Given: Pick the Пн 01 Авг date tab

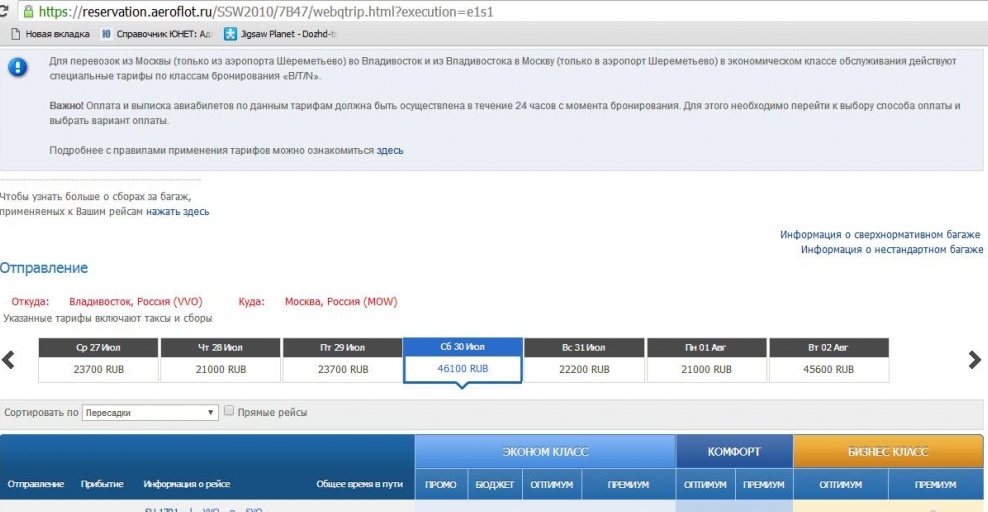Looking at the screenshot, I should pos(706,359).
